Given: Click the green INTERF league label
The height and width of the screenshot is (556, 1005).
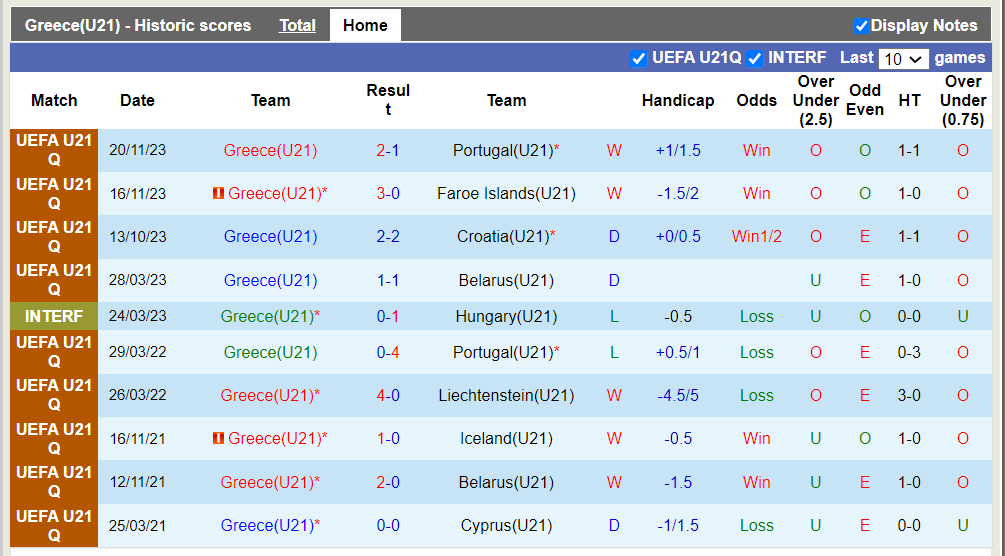Looking at the screenshot, I should pos(54,317).
